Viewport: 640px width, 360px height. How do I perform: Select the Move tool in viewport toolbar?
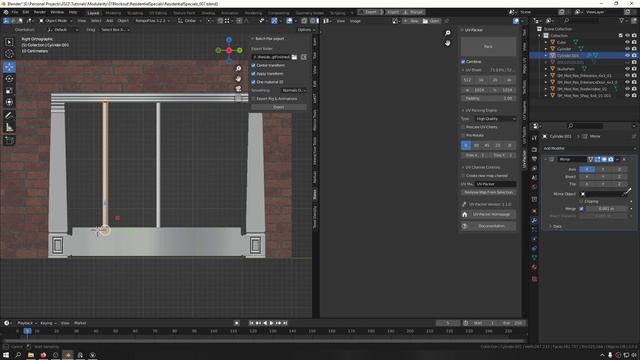[9, 67]
